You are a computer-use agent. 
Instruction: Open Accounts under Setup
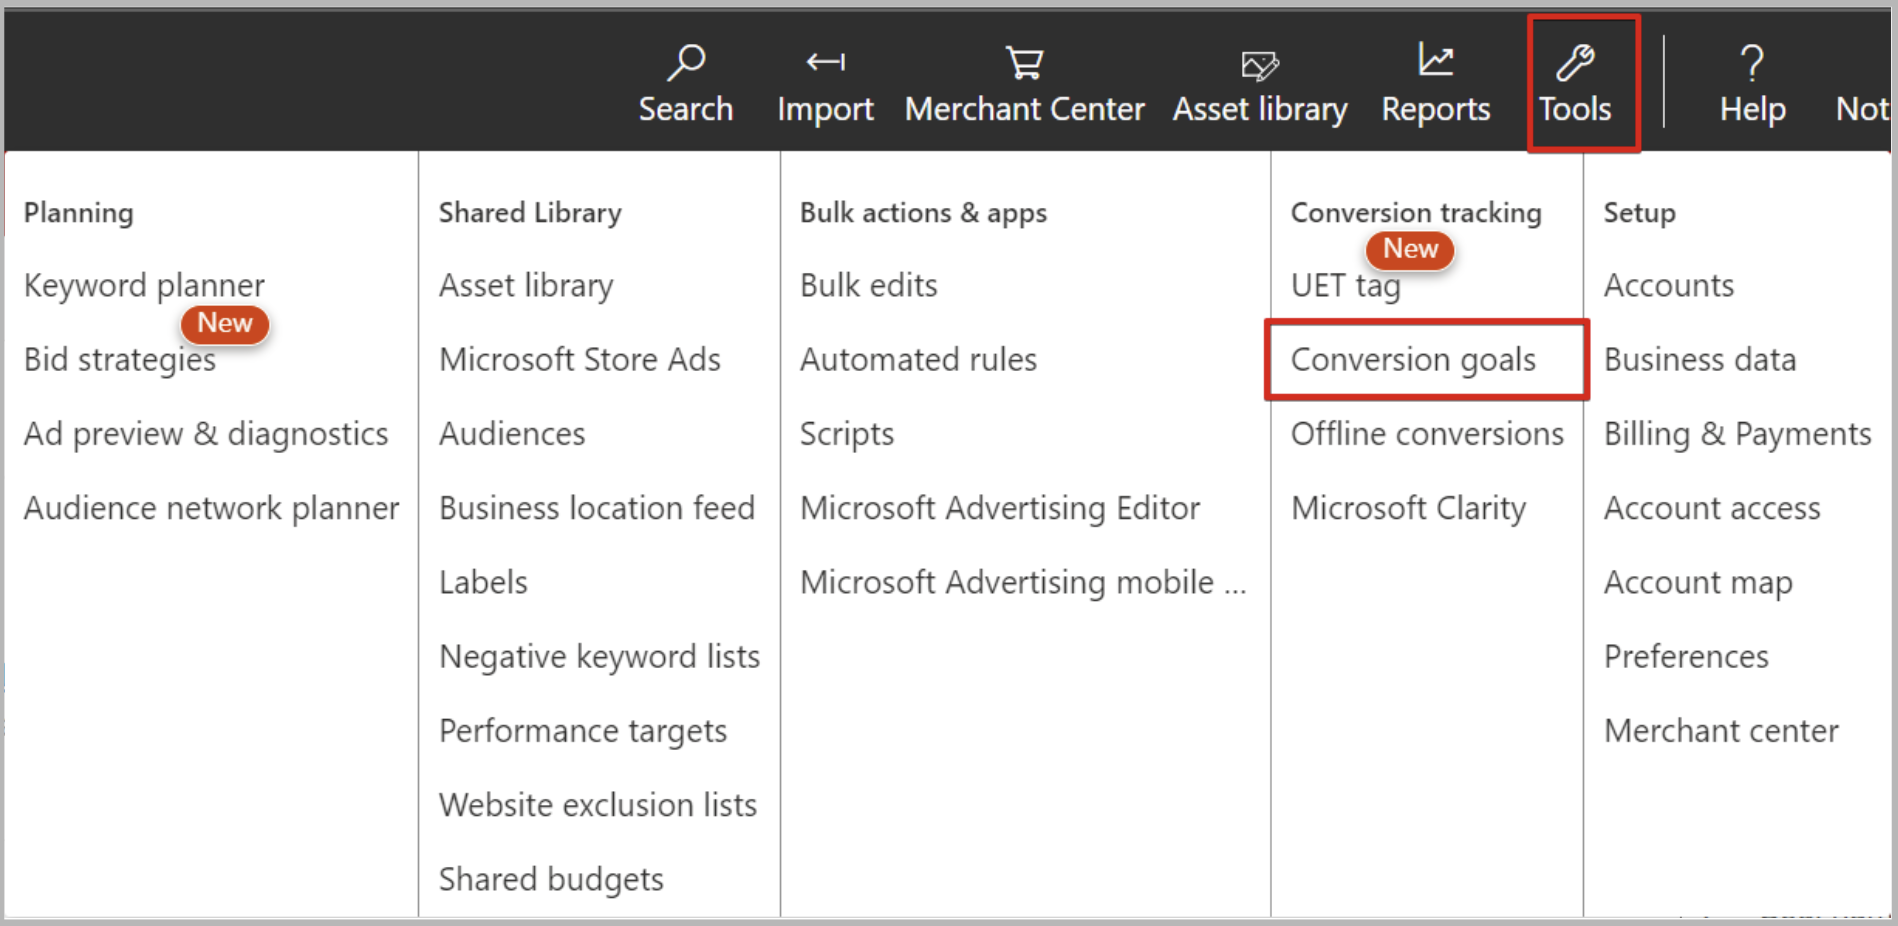1669,286
